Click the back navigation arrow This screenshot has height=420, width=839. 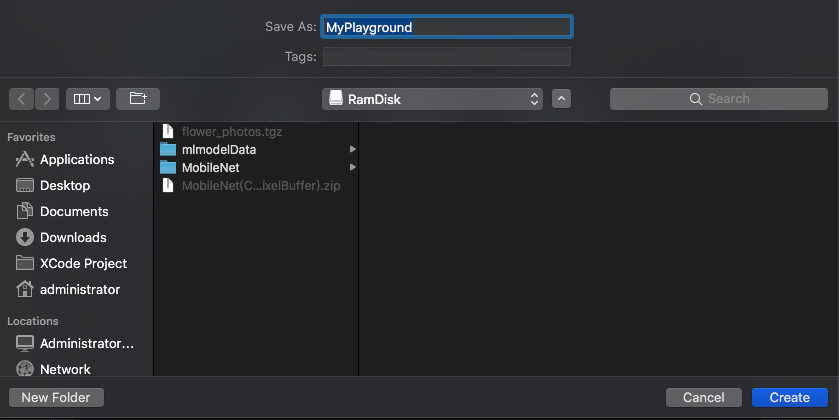(22, 99)
